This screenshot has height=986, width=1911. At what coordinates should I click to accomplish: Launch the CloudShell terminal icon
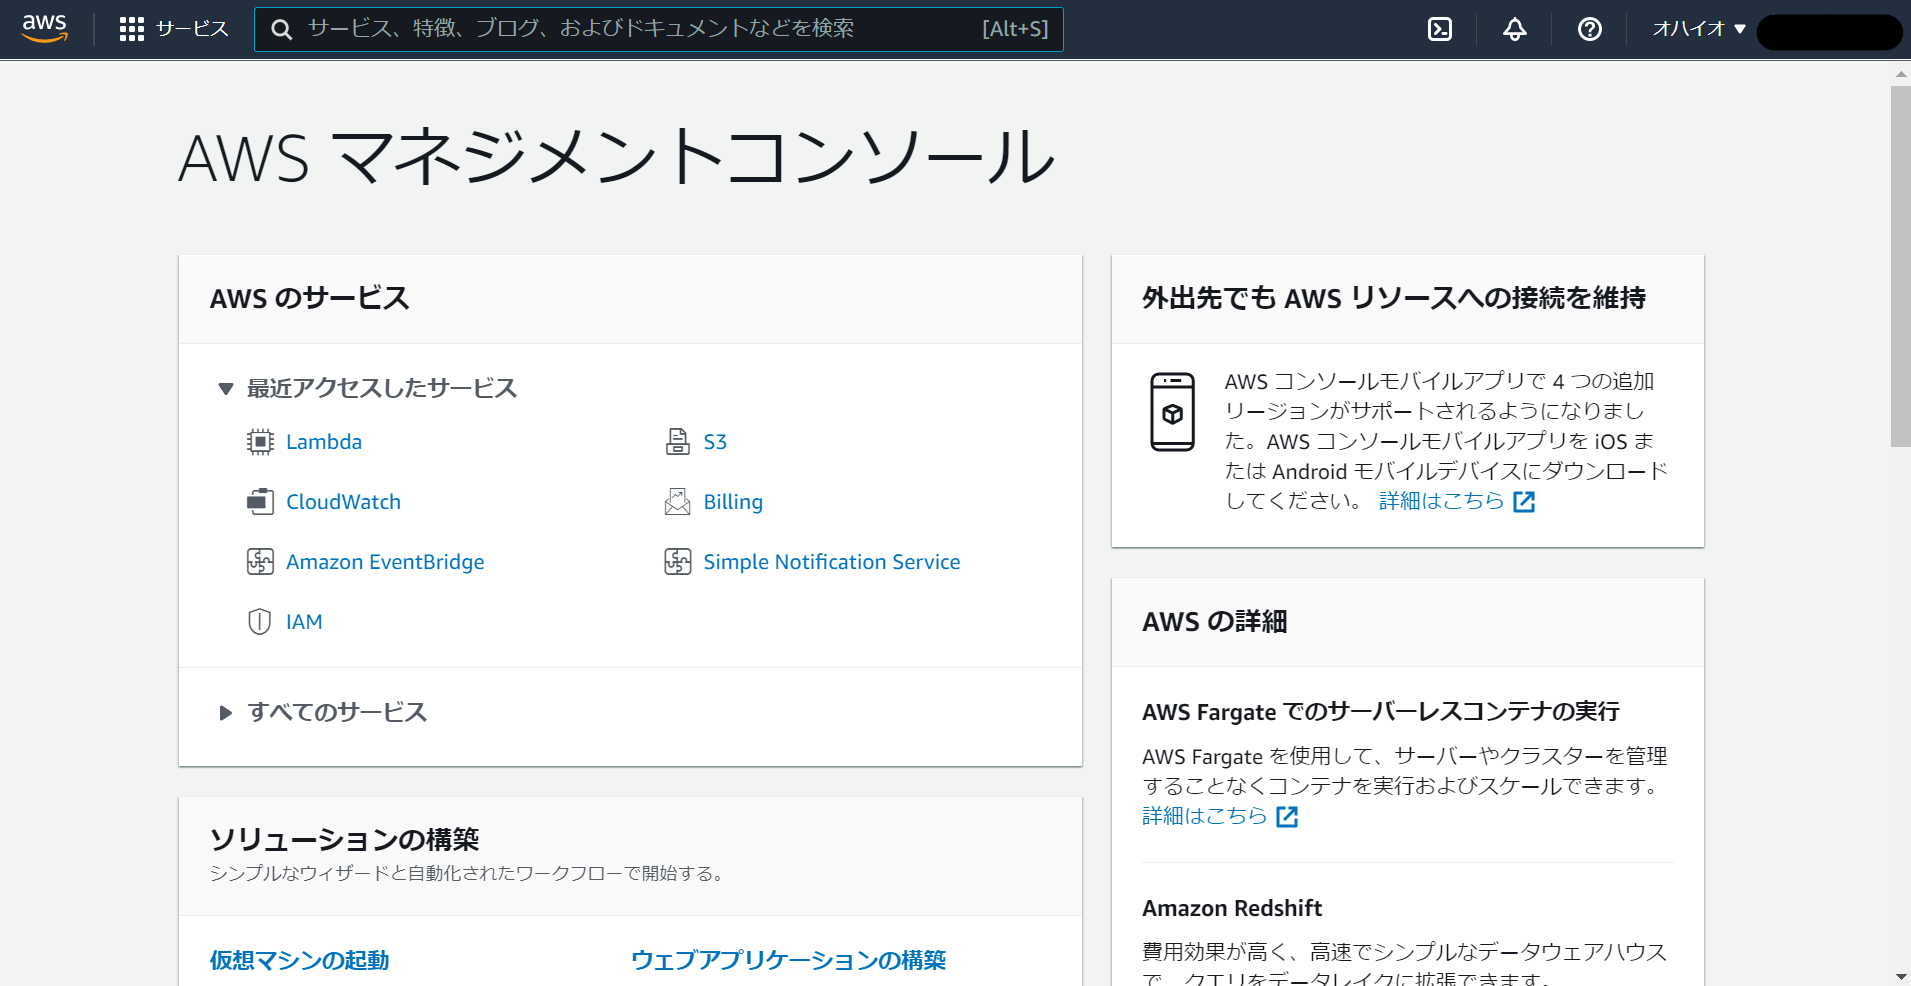(1440, 29)
